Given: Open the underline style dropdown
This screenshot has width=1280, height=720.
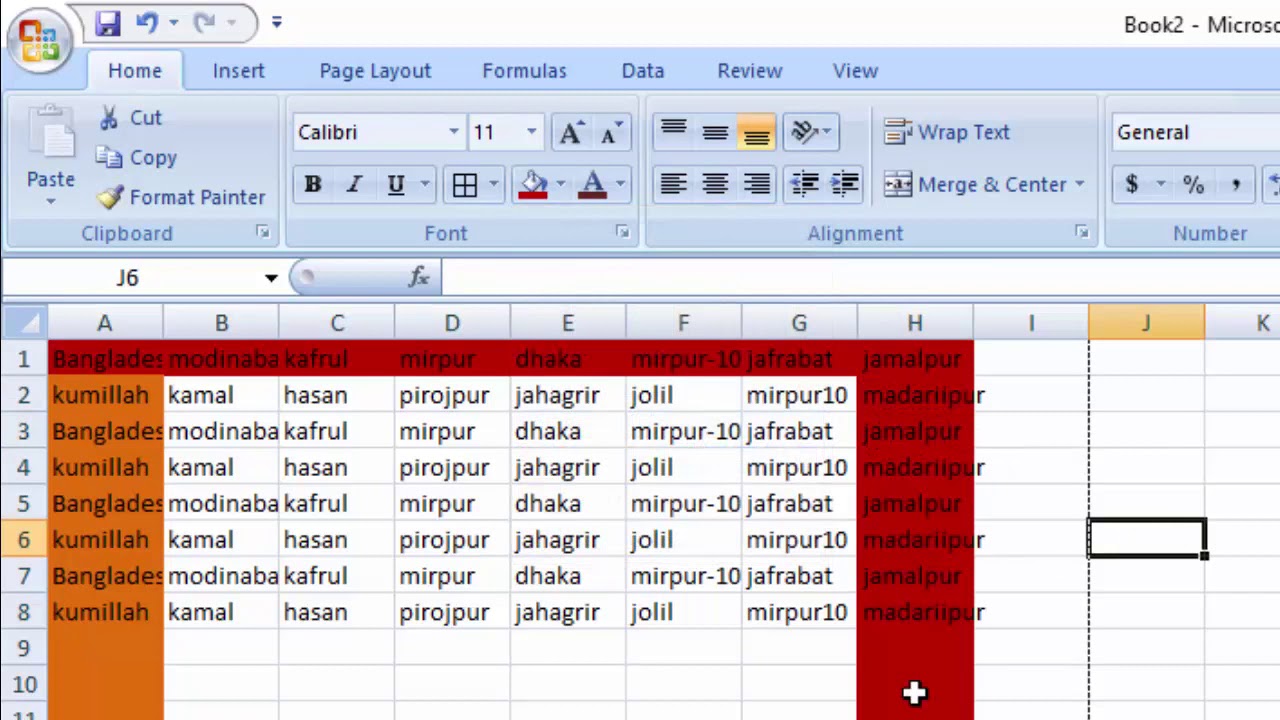Looking at the screenshot, I should (x=425, y=185).
